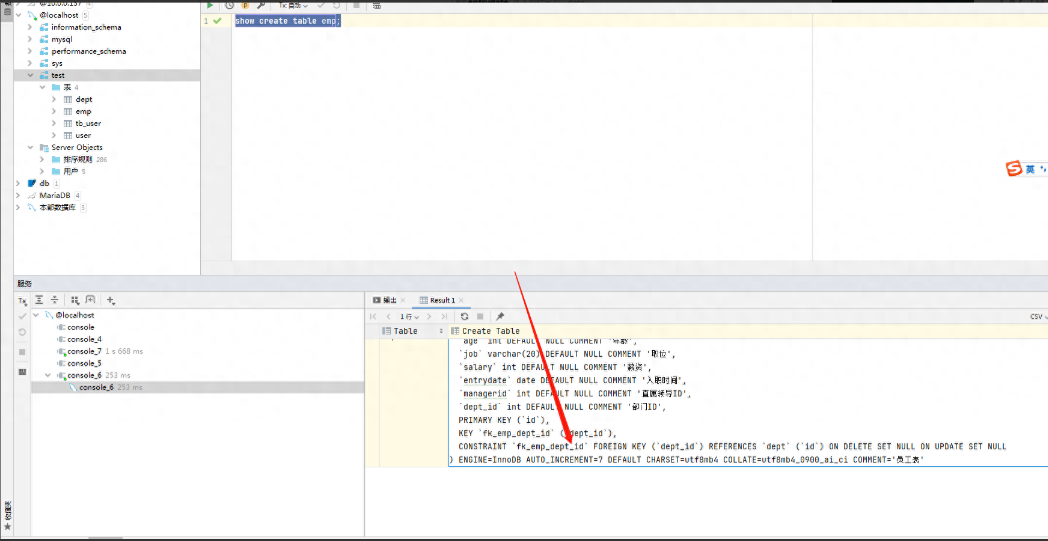Go to next page of results
The height and width of the screenshot is (541, 1048).
429,316
